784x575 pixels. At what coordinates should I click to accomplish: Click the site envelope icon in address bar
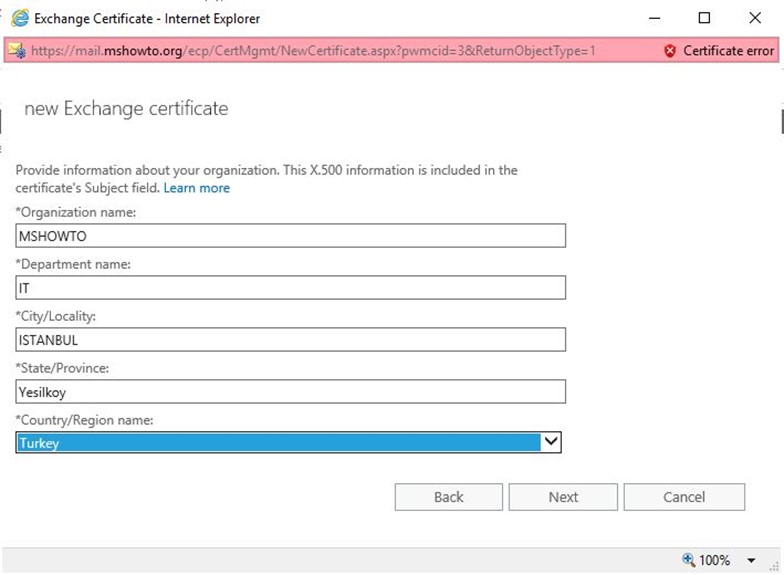pyautogui.click(x=17, y=50)
